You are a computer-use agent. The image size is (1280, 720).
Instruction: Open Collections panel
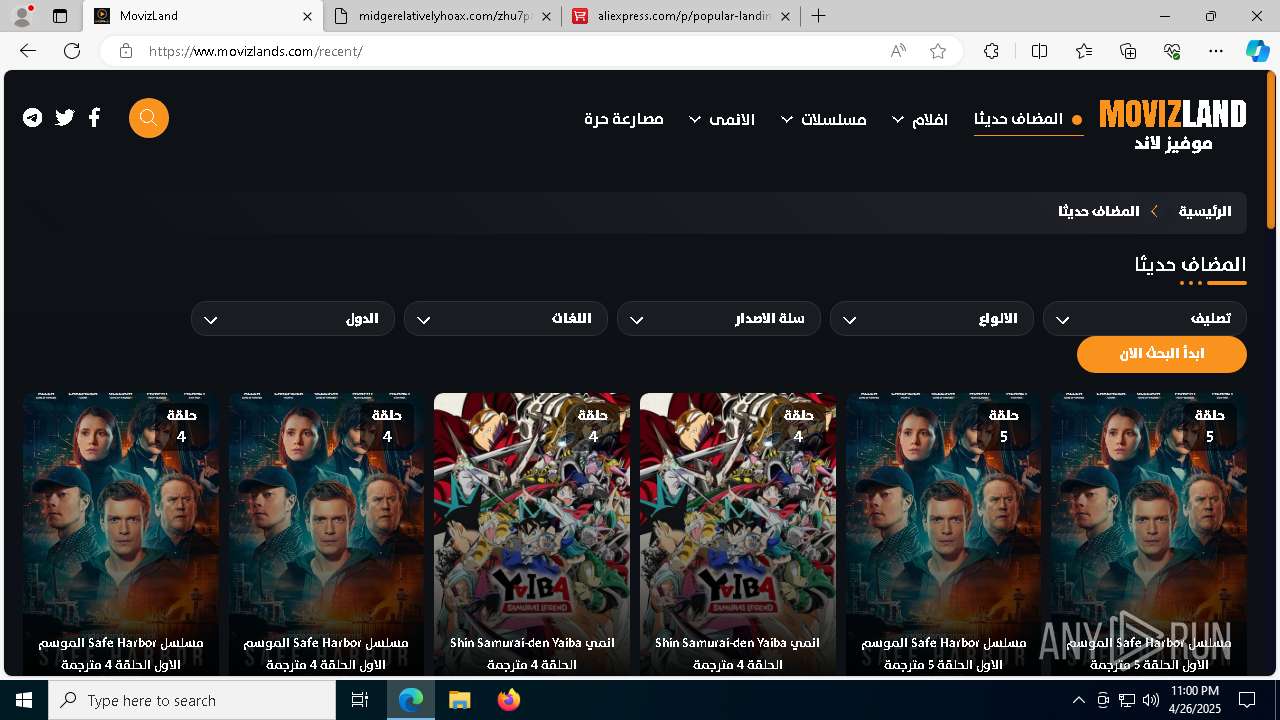click(x=1128, y=51)
